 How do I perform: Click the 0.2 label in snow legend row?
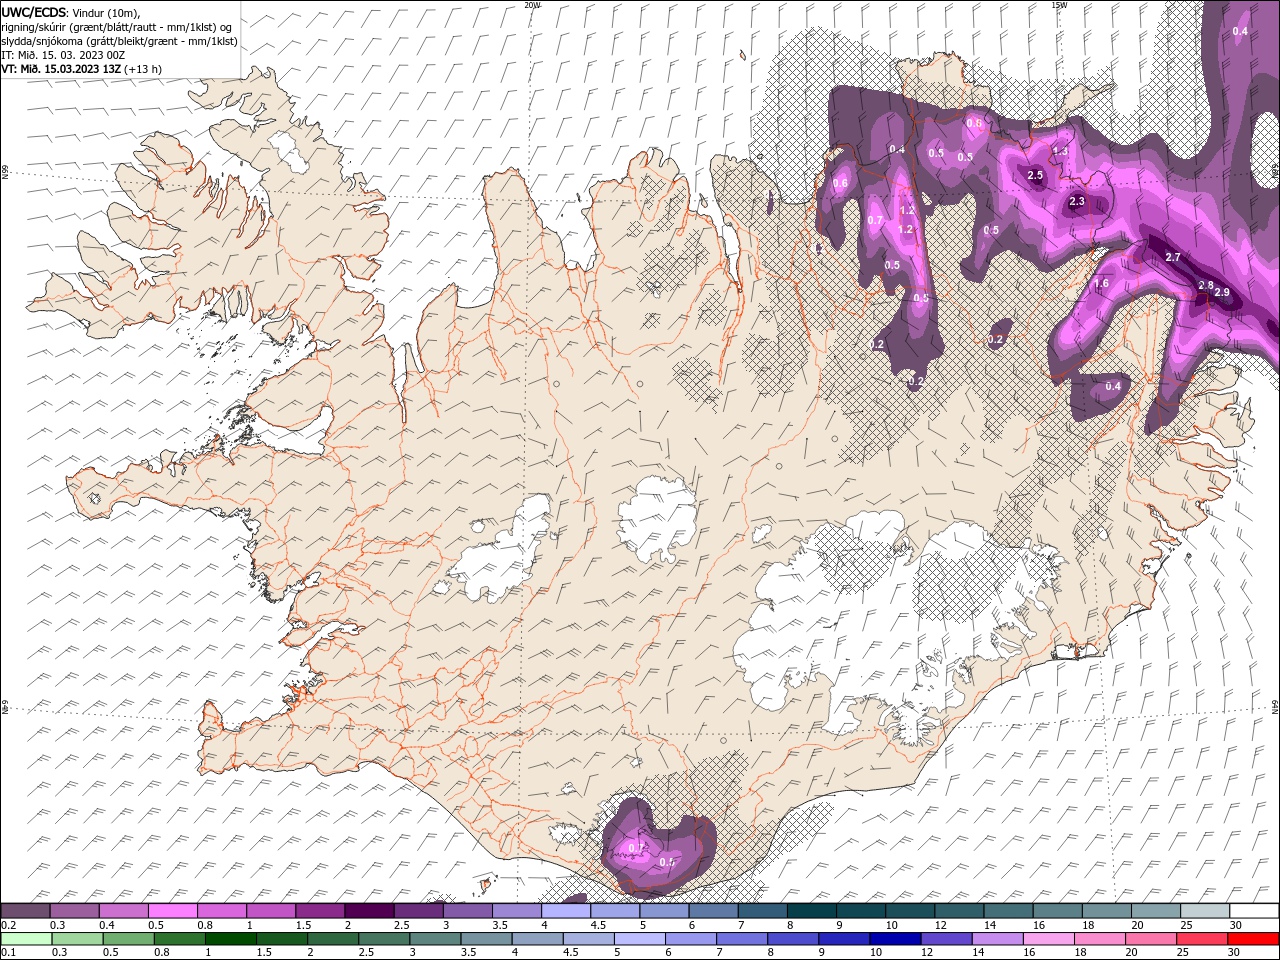click(x=7, y=925)
